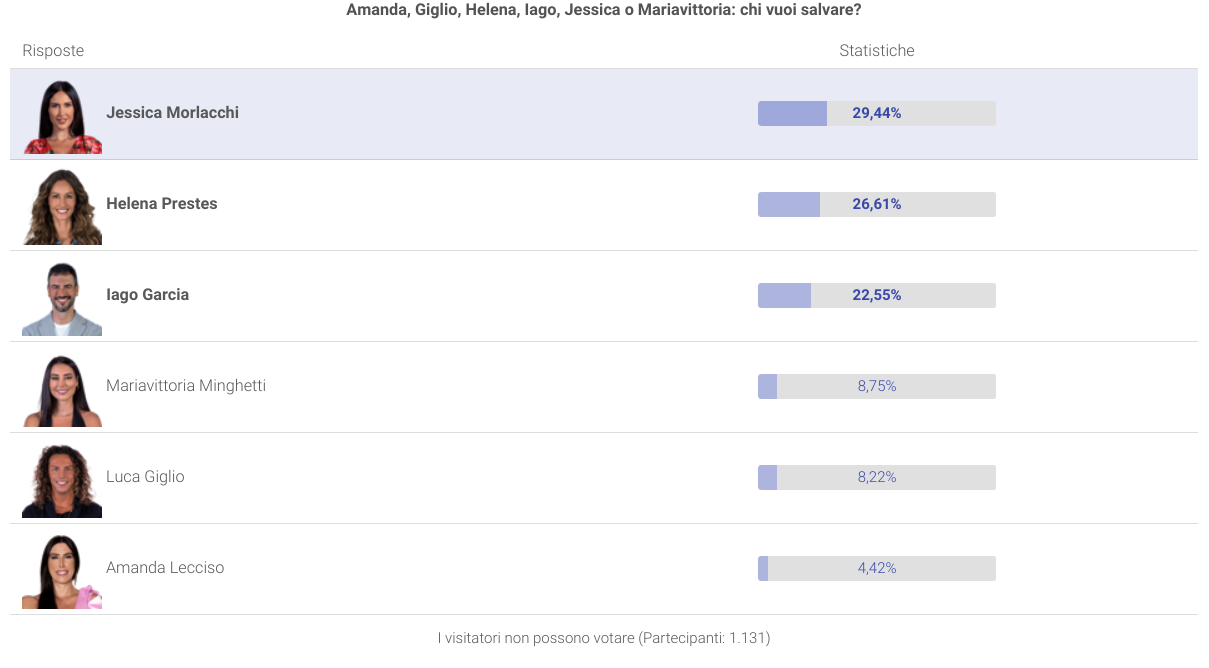Click Amanda Lecciso's photo thumbnail
The image size is (1209, 668).
pyautogui.click(x=62, y=570)
